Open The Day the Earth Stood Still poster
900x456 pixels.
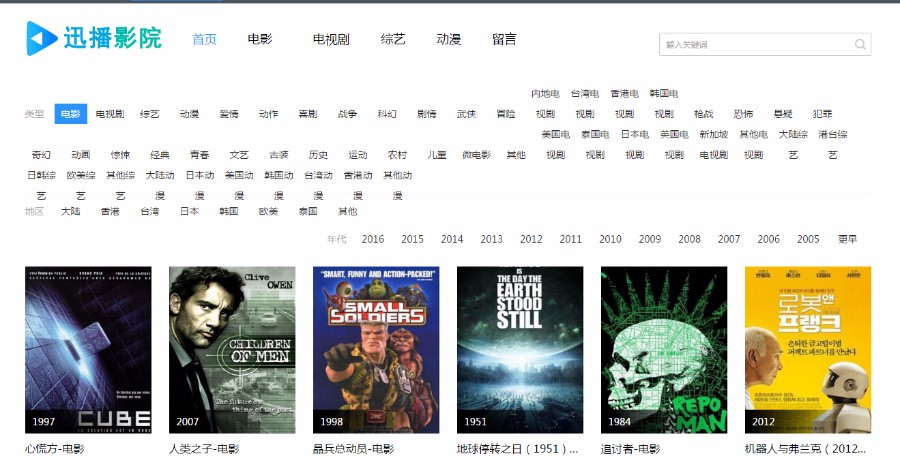click(x=520, y=350)
